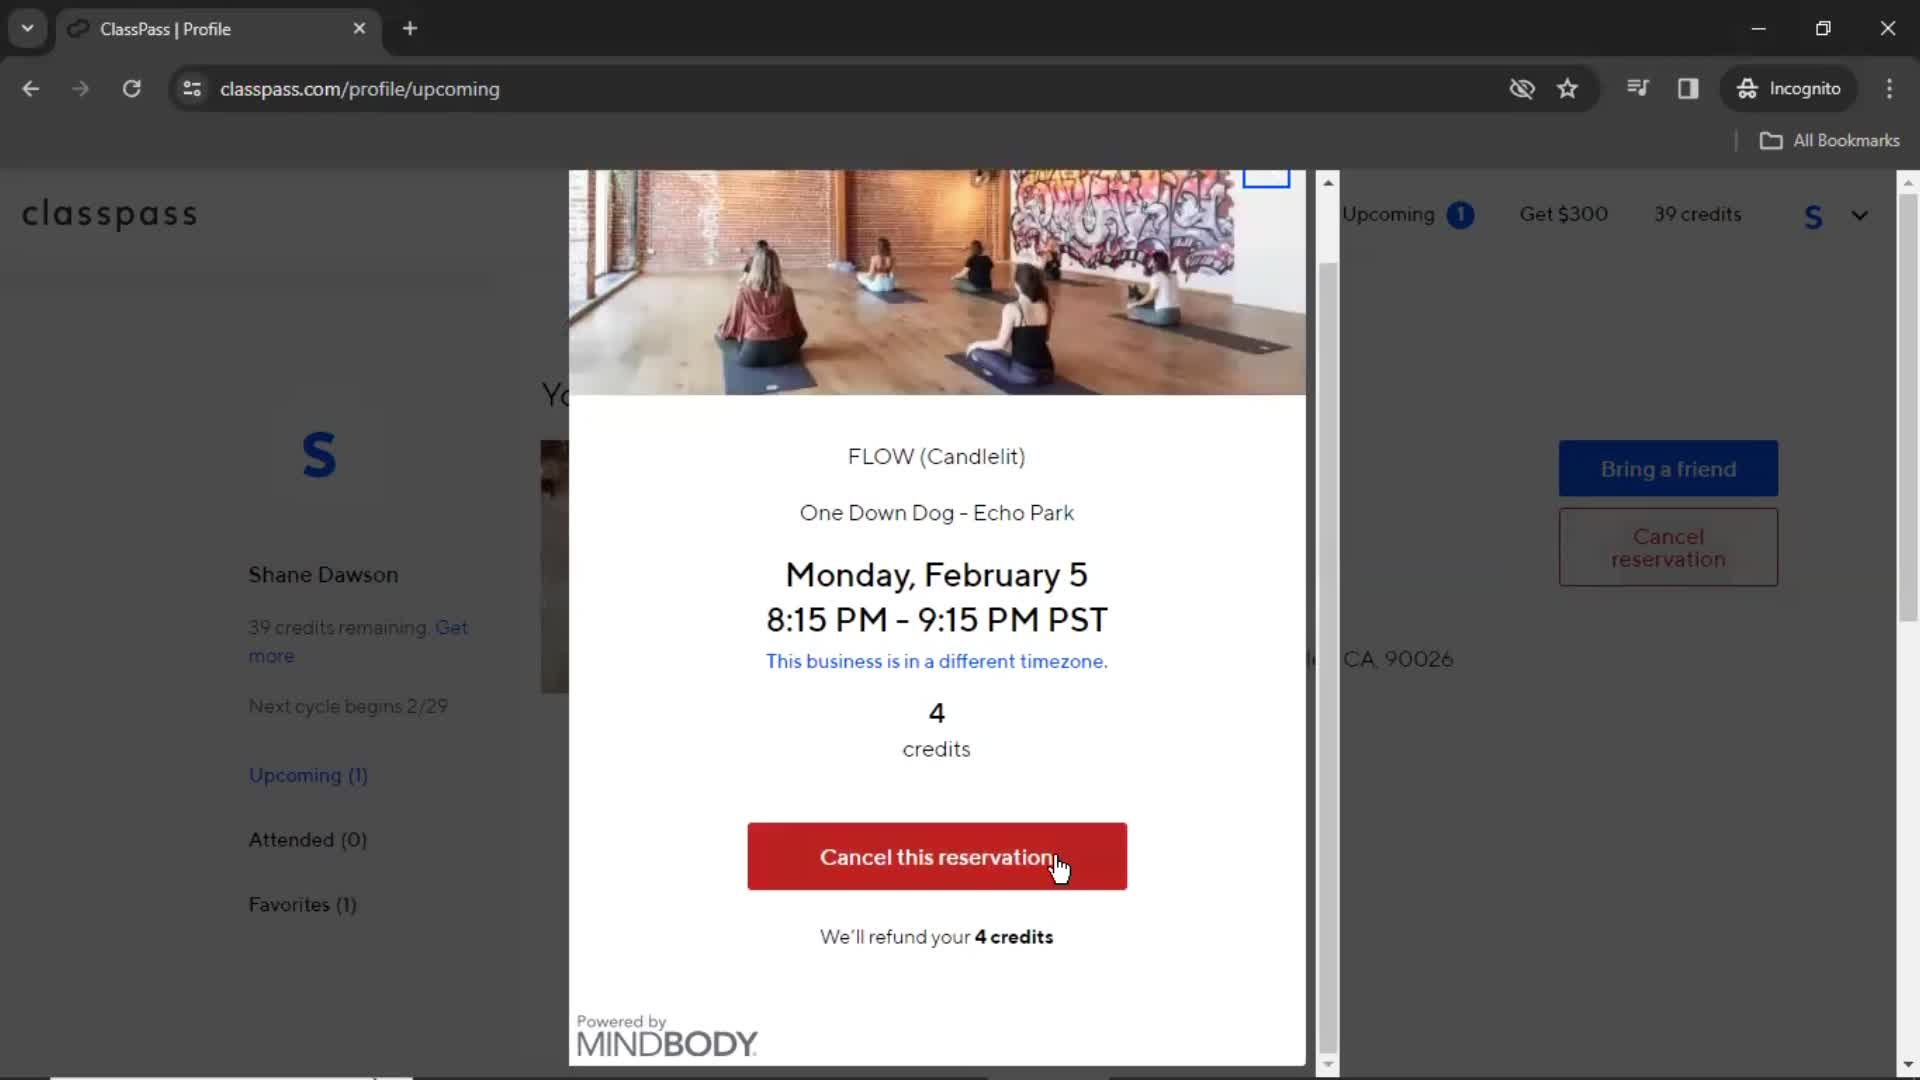Click the modal vertical scrollbar thumb

pyautogui.click(x=1328, y=657)
